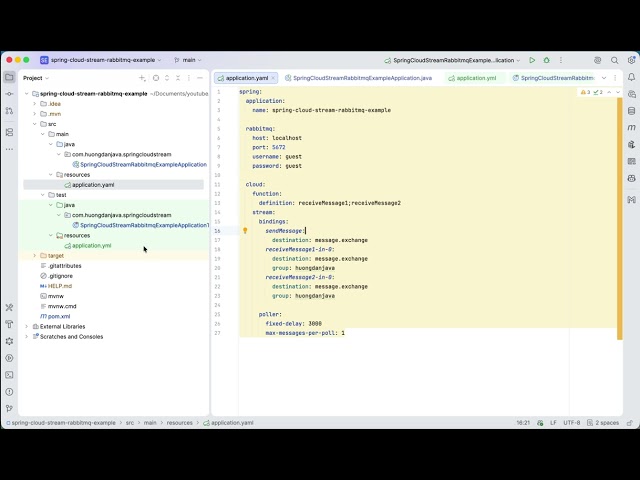
Task: Open the Commit tool window icon
Action: click(x=9, y=94)
